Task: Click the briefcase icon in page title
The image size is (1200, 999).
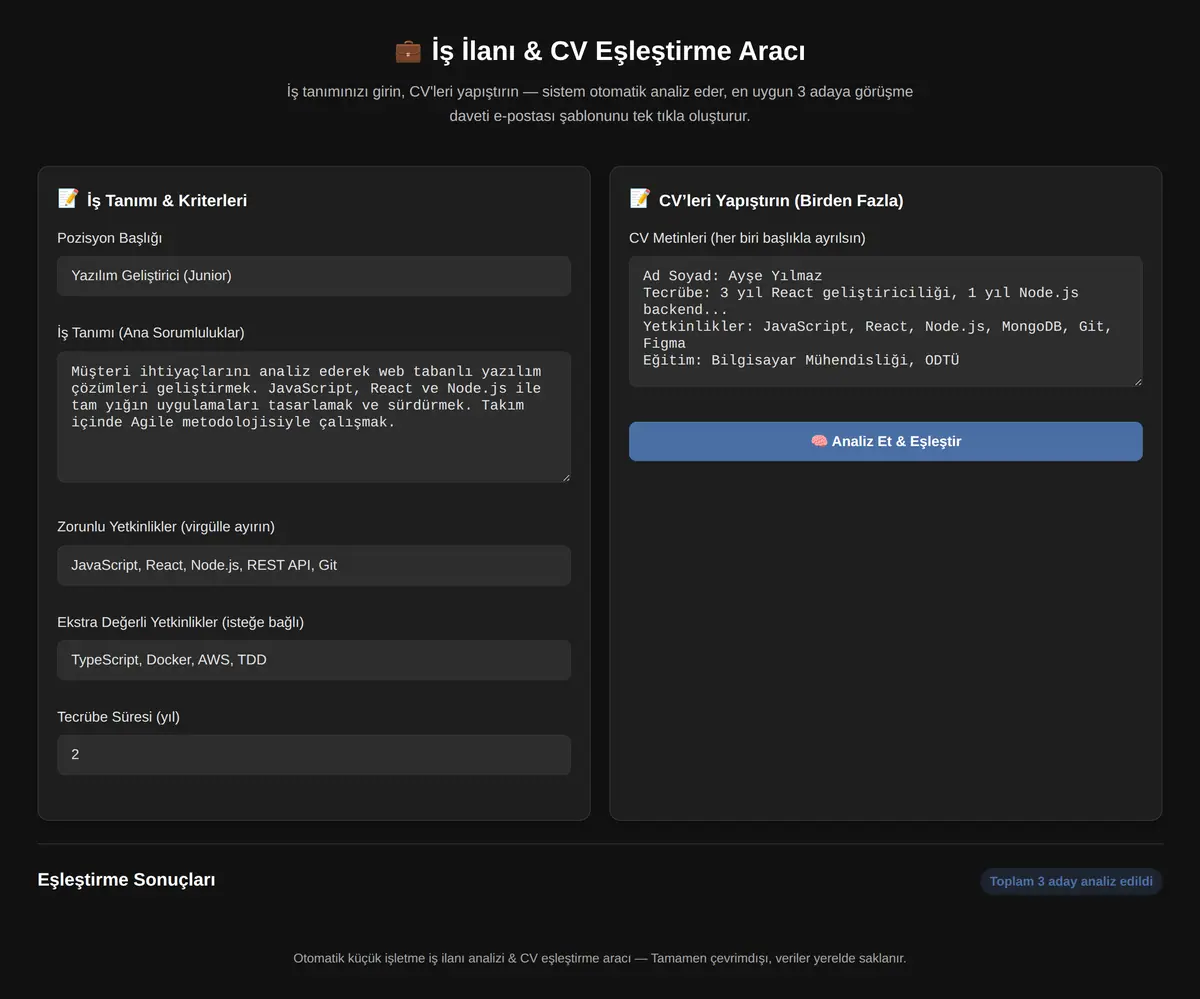Action: 408,51
